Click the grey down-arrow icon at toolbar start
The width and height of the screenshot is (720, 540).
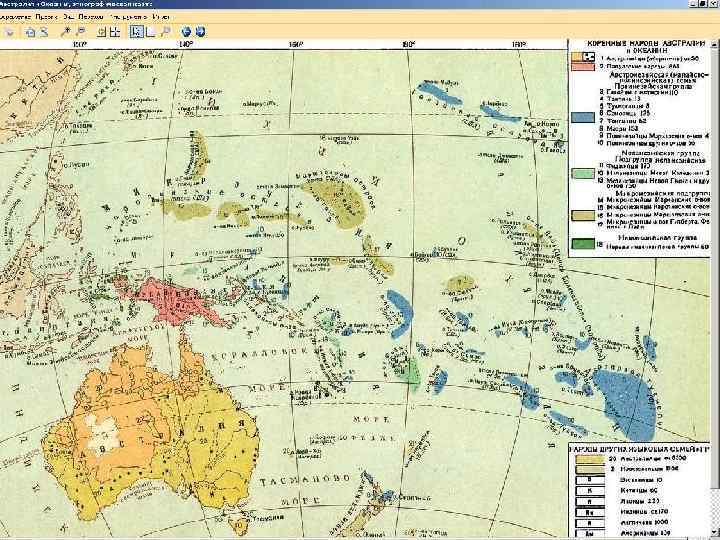point(10,32)
